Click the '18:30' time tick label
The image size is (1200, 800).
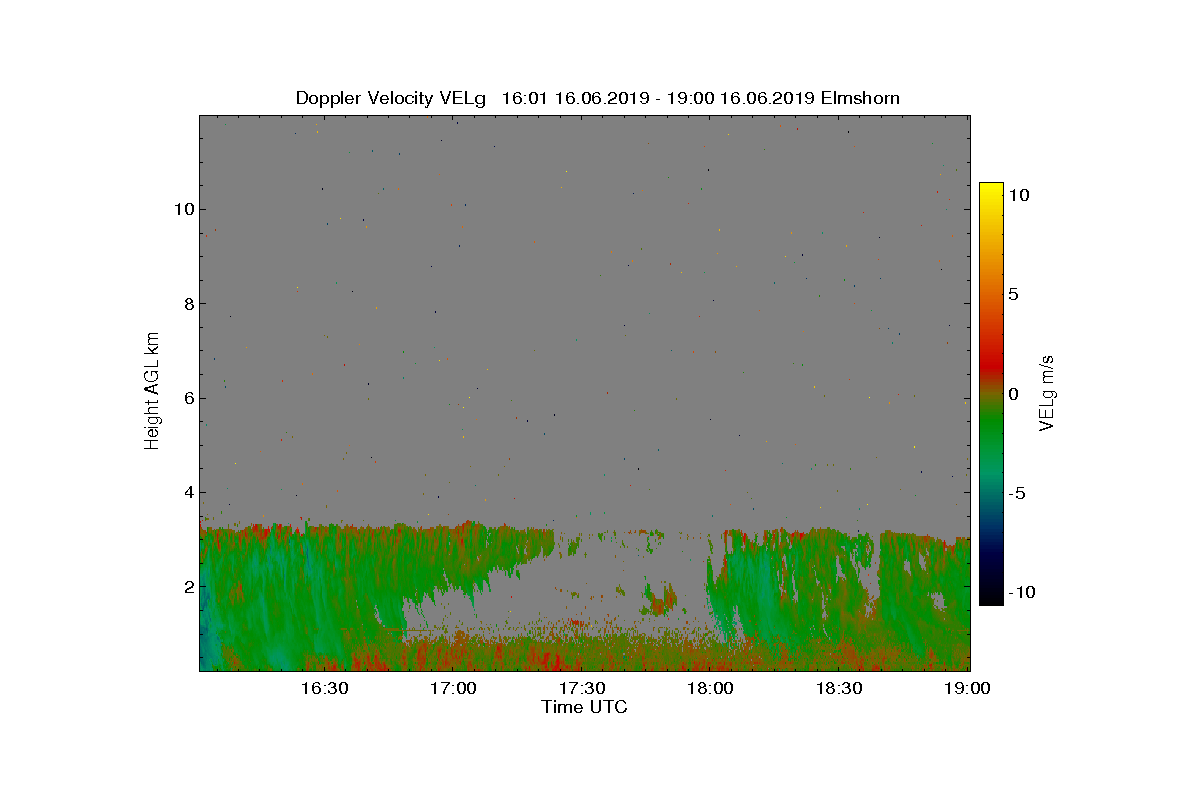(x=840, y=688)
